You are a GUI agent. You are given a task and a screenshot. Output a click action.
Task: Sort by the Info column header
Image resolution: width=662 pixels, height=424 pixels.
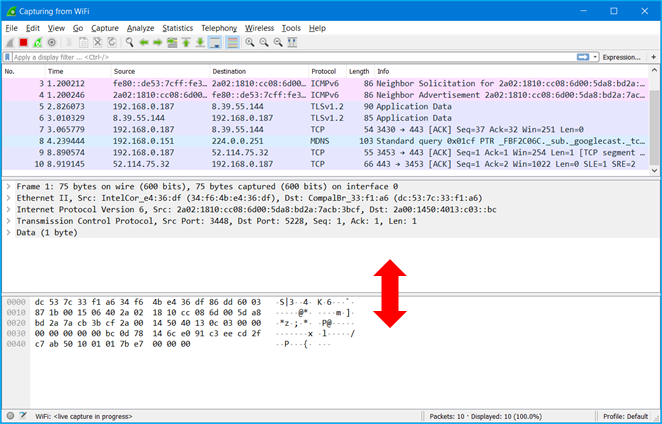pos(512,71)
